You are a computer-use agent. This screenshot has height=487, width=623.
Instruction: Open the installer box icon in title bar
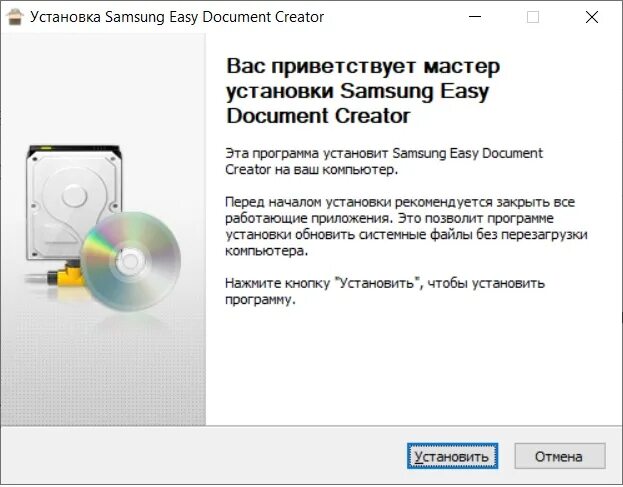pyautogui.click(x=15, y=17)
